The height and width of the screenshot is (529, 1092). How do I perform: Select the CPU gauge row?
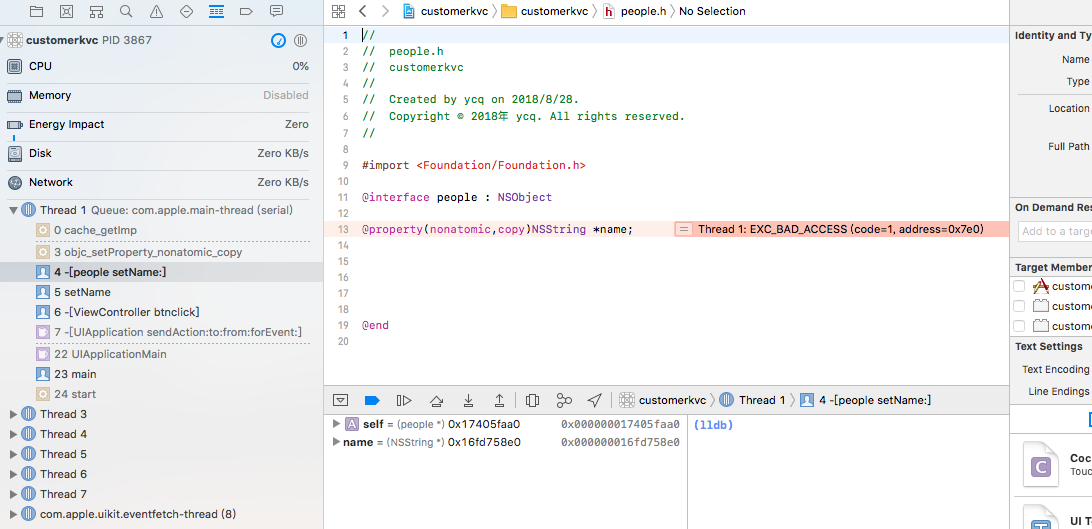pos(158,66)
